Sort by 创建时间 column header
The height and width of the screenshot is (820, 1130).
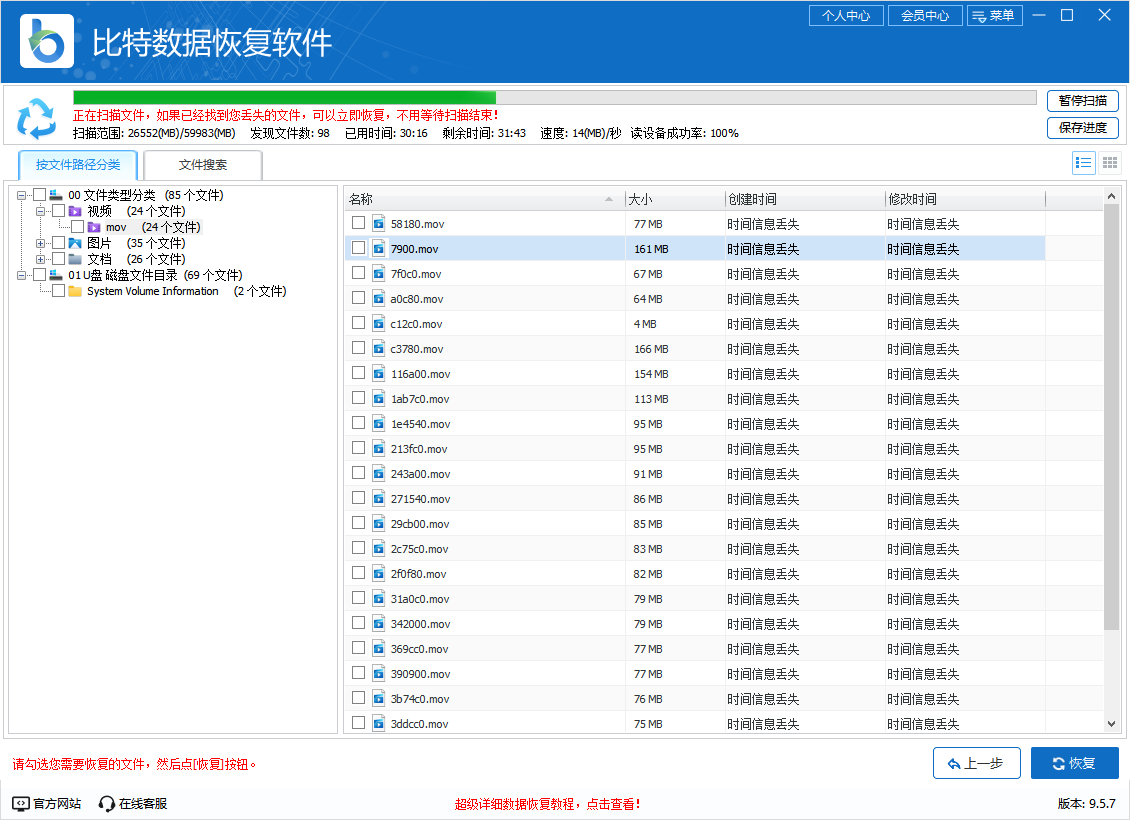(x=805, y=199)
